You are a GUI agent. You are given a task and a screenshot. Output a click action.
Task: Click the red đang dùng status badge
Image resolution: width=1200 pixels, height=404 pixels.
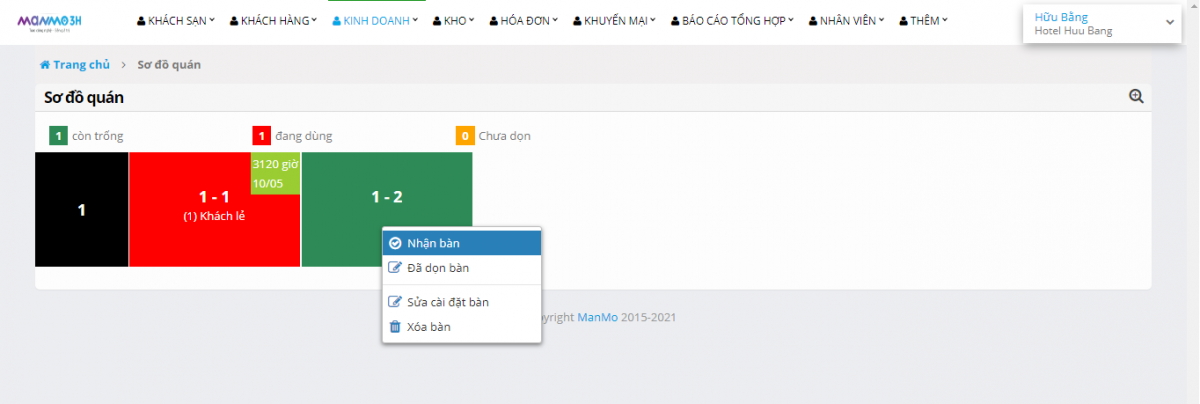tap(261, 136)
